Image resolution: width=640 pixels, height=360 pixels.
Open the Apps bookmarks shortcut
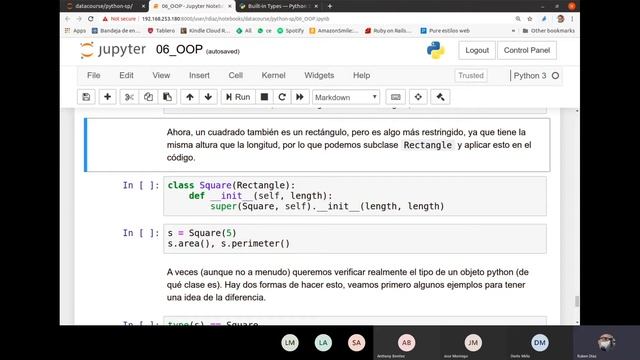[x=76, y=31]
